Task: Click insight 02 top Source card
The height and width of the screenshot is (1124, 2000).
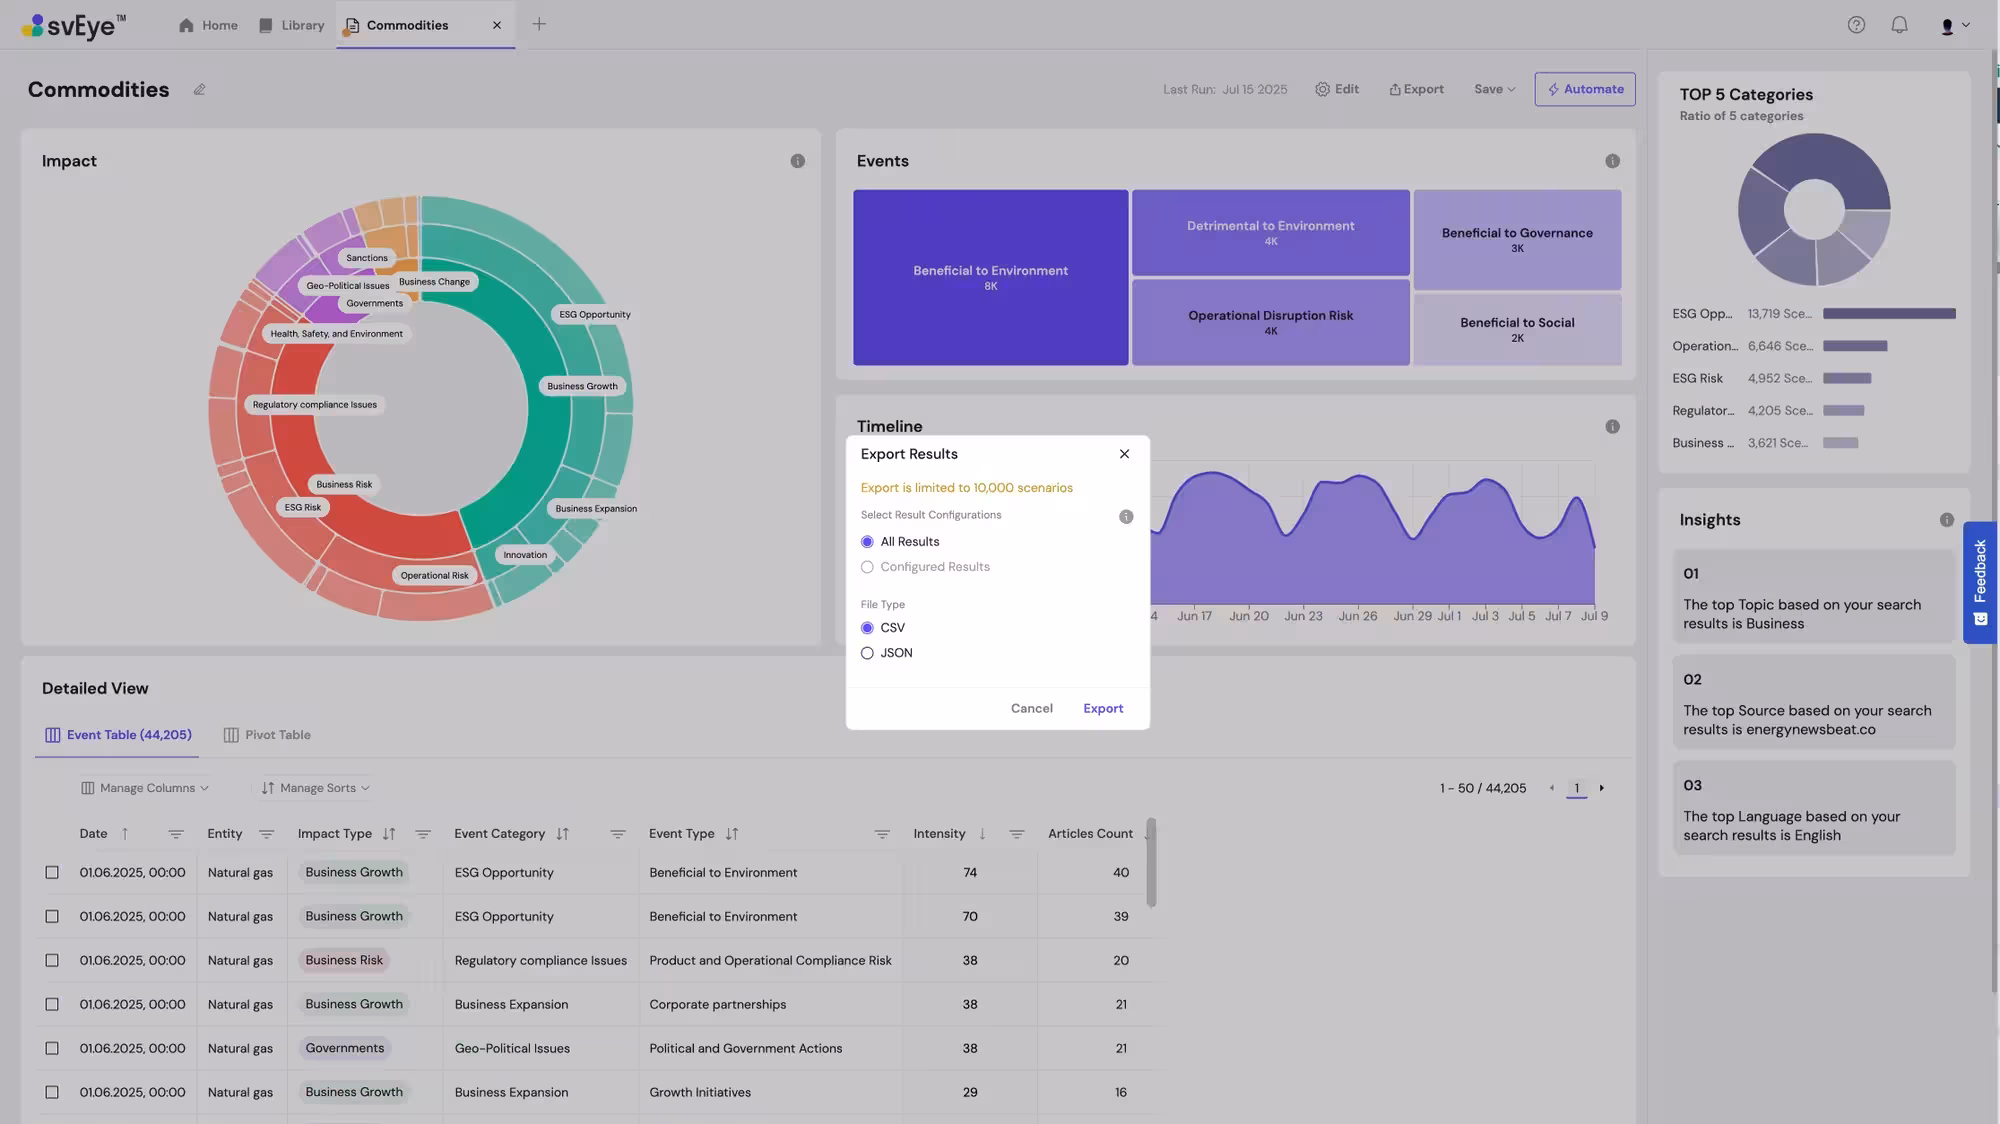Action: click(x=1813, y=702)
